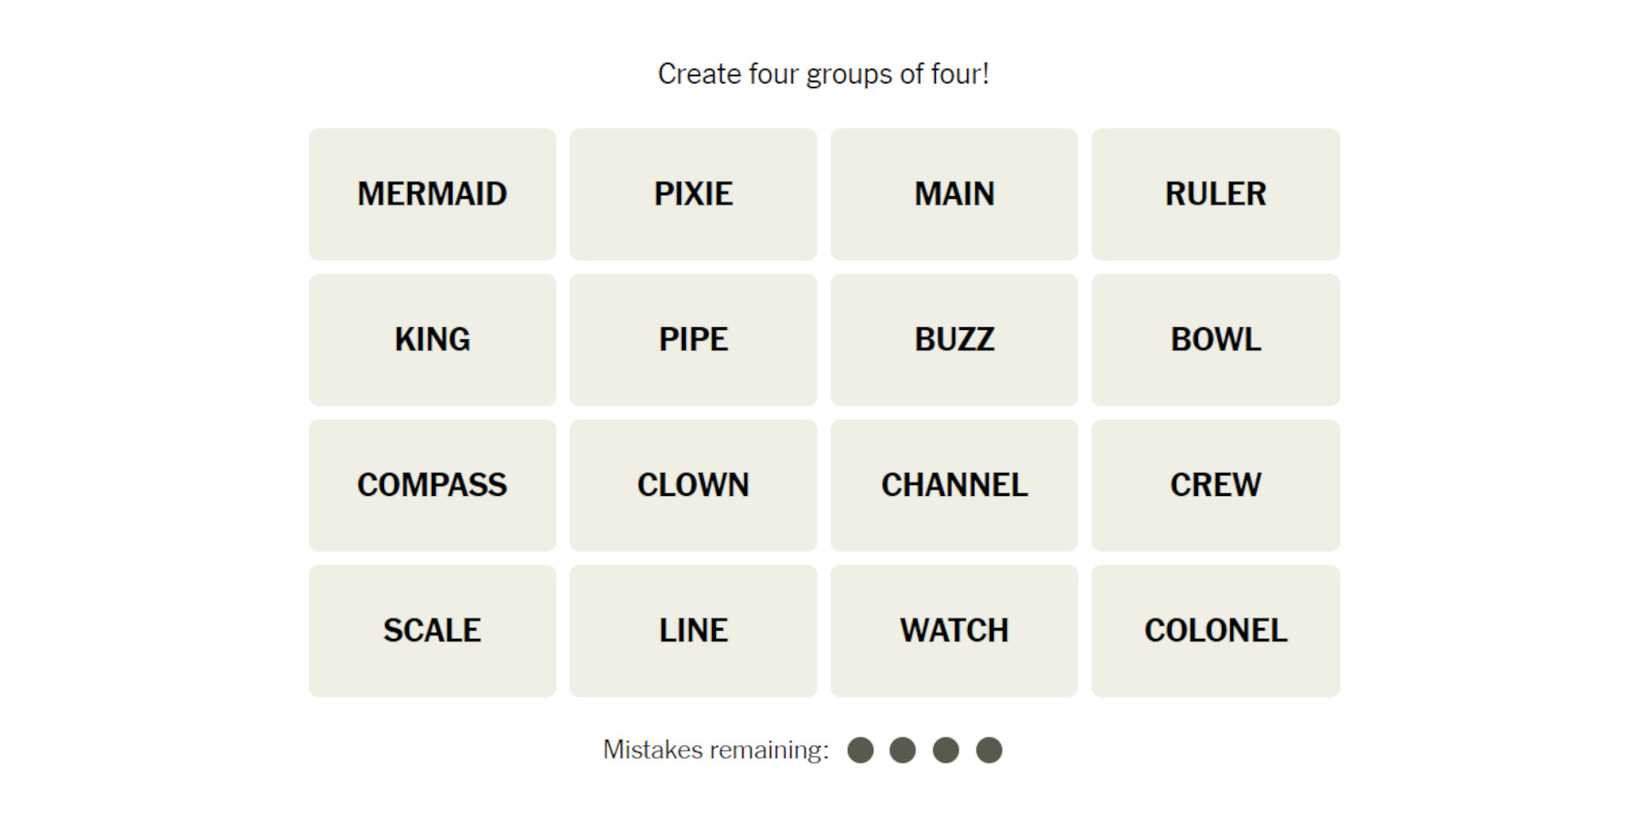Image resolution: width=1650 pixels, height=825 pixels.
Task: Choose the MAIN word card
Action: [954, 194]
